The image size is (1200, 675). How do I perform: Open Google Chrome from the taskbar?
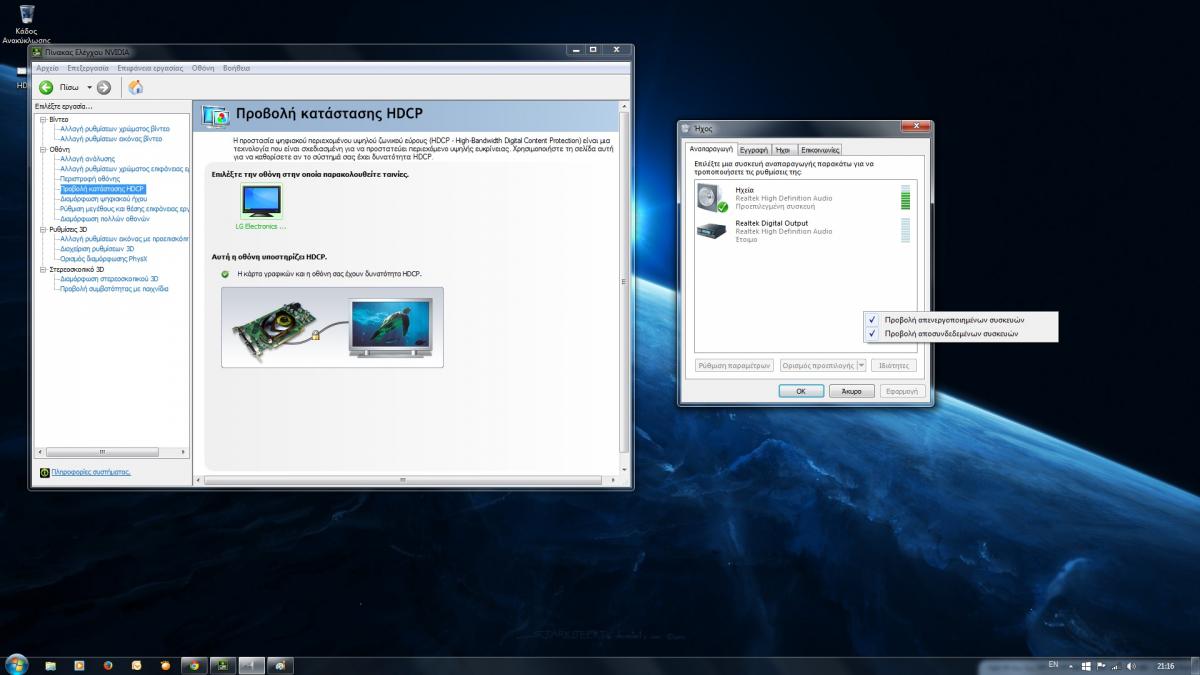tap(194, 665)
